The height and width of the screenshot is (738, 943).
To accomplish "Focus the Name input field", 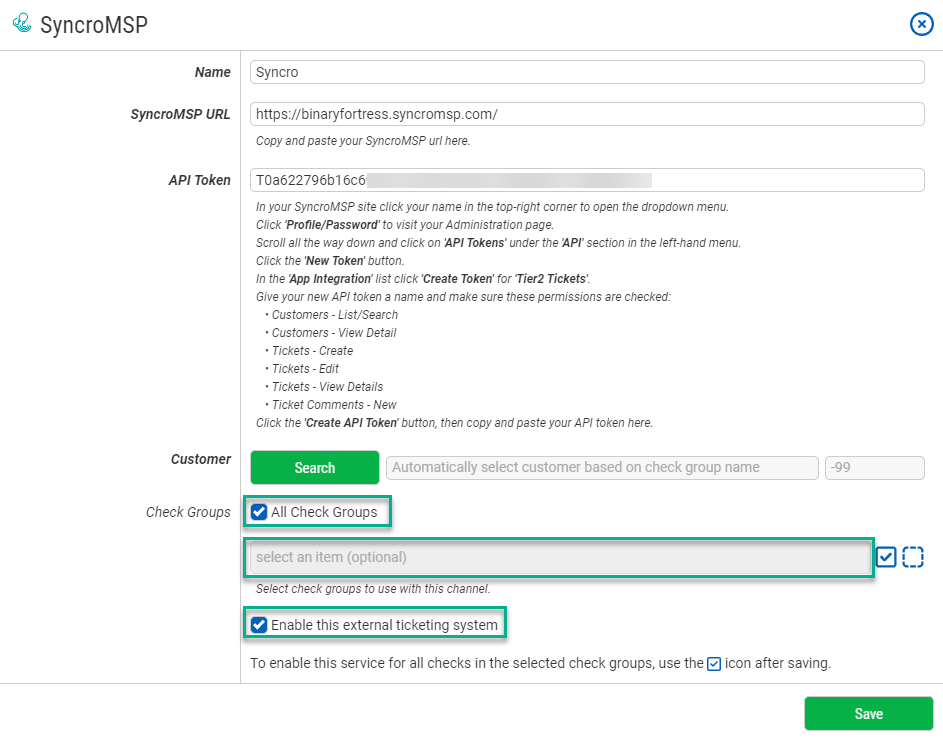I will (x=586, y=71).
